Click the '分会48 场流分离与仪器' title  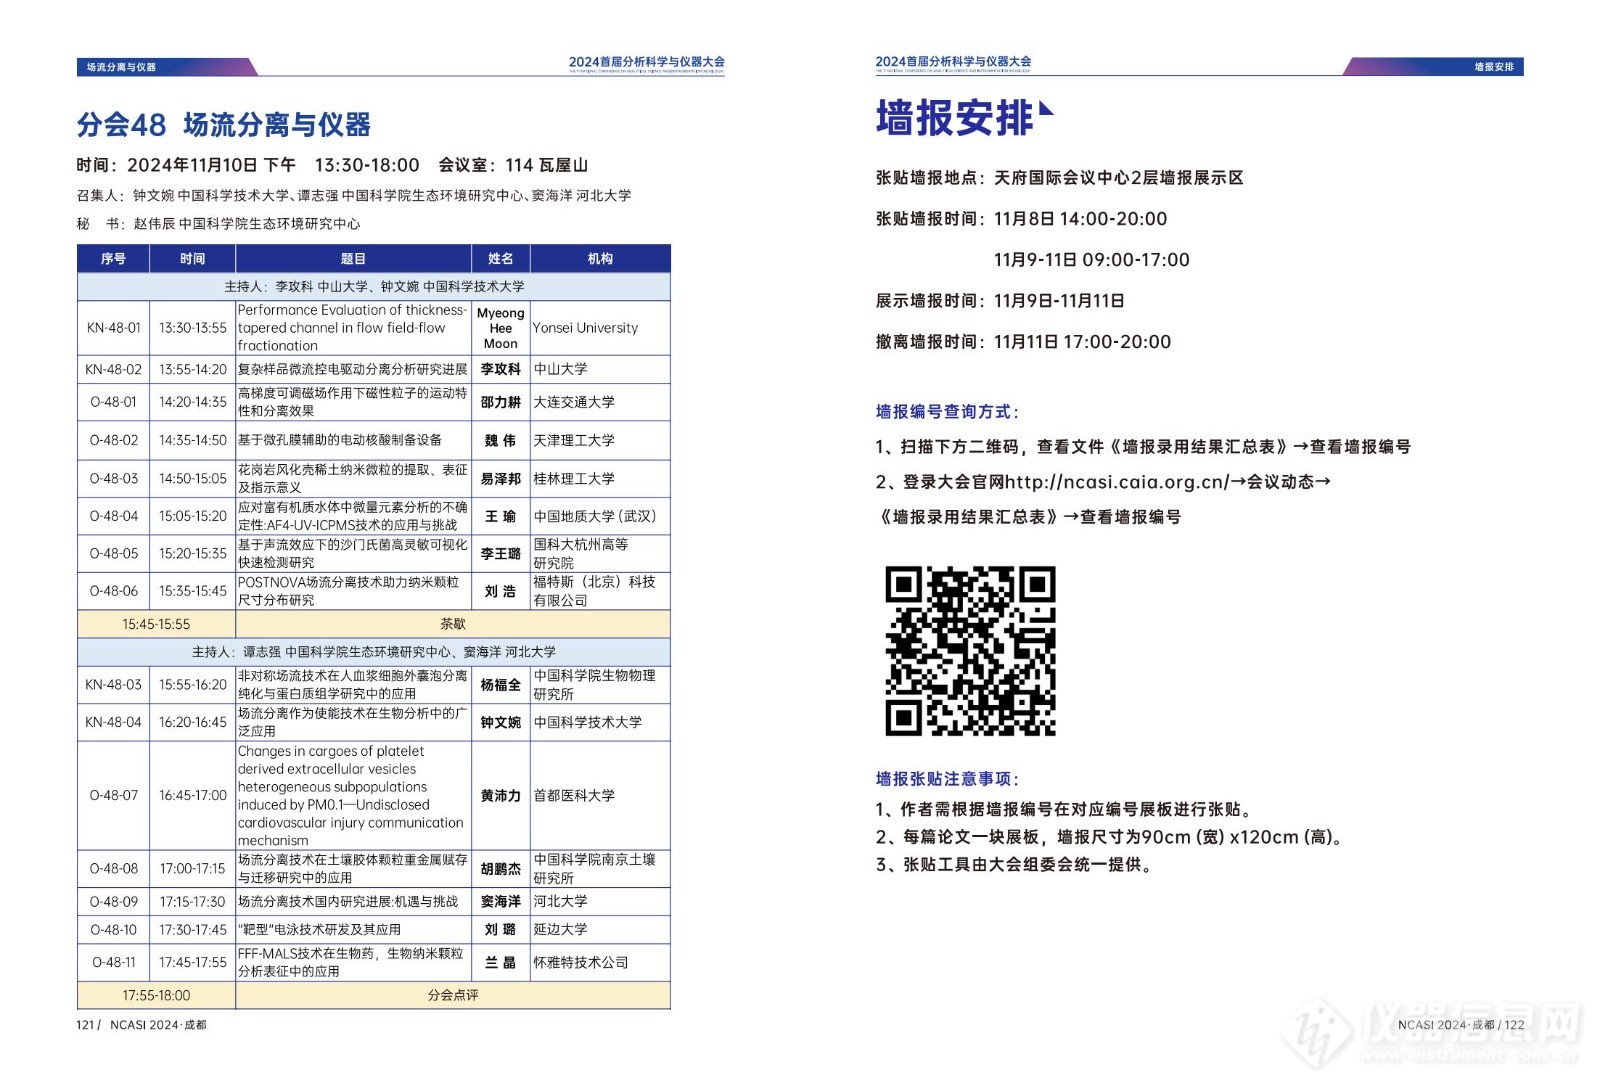coord(224,125)
